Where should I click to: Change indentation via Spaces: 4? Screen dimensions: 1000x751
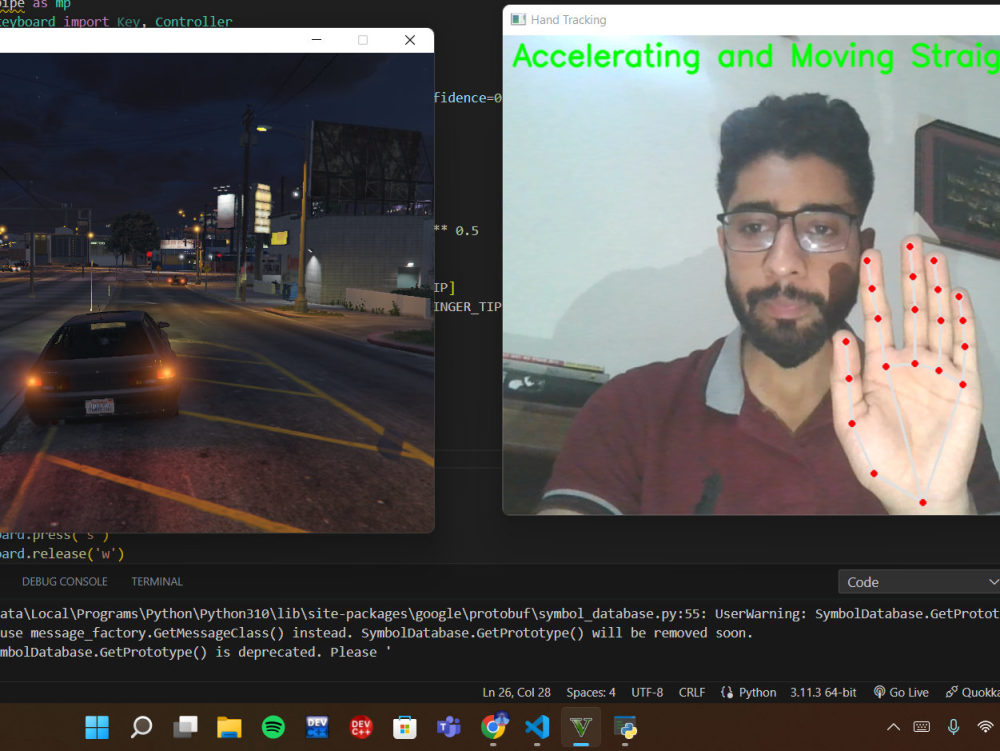tap(591, 692)
